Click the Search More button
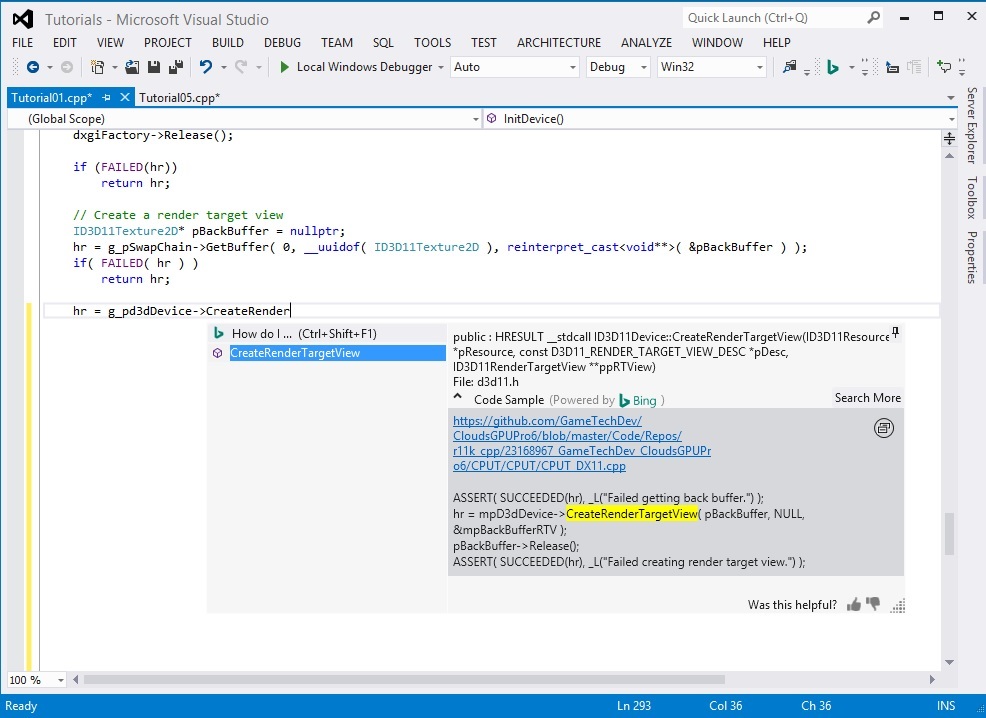The width and height of the screenshot is (986, 718). point(867,398)
